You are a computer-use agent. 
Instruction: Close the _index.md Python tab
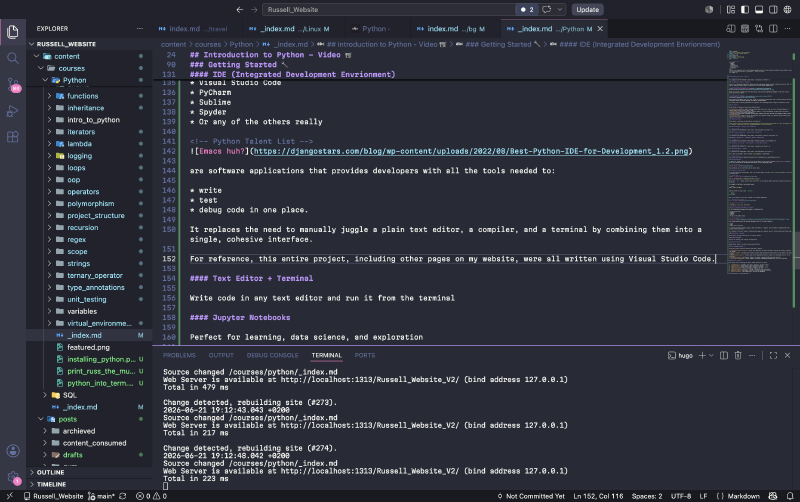tap(600, 29)
